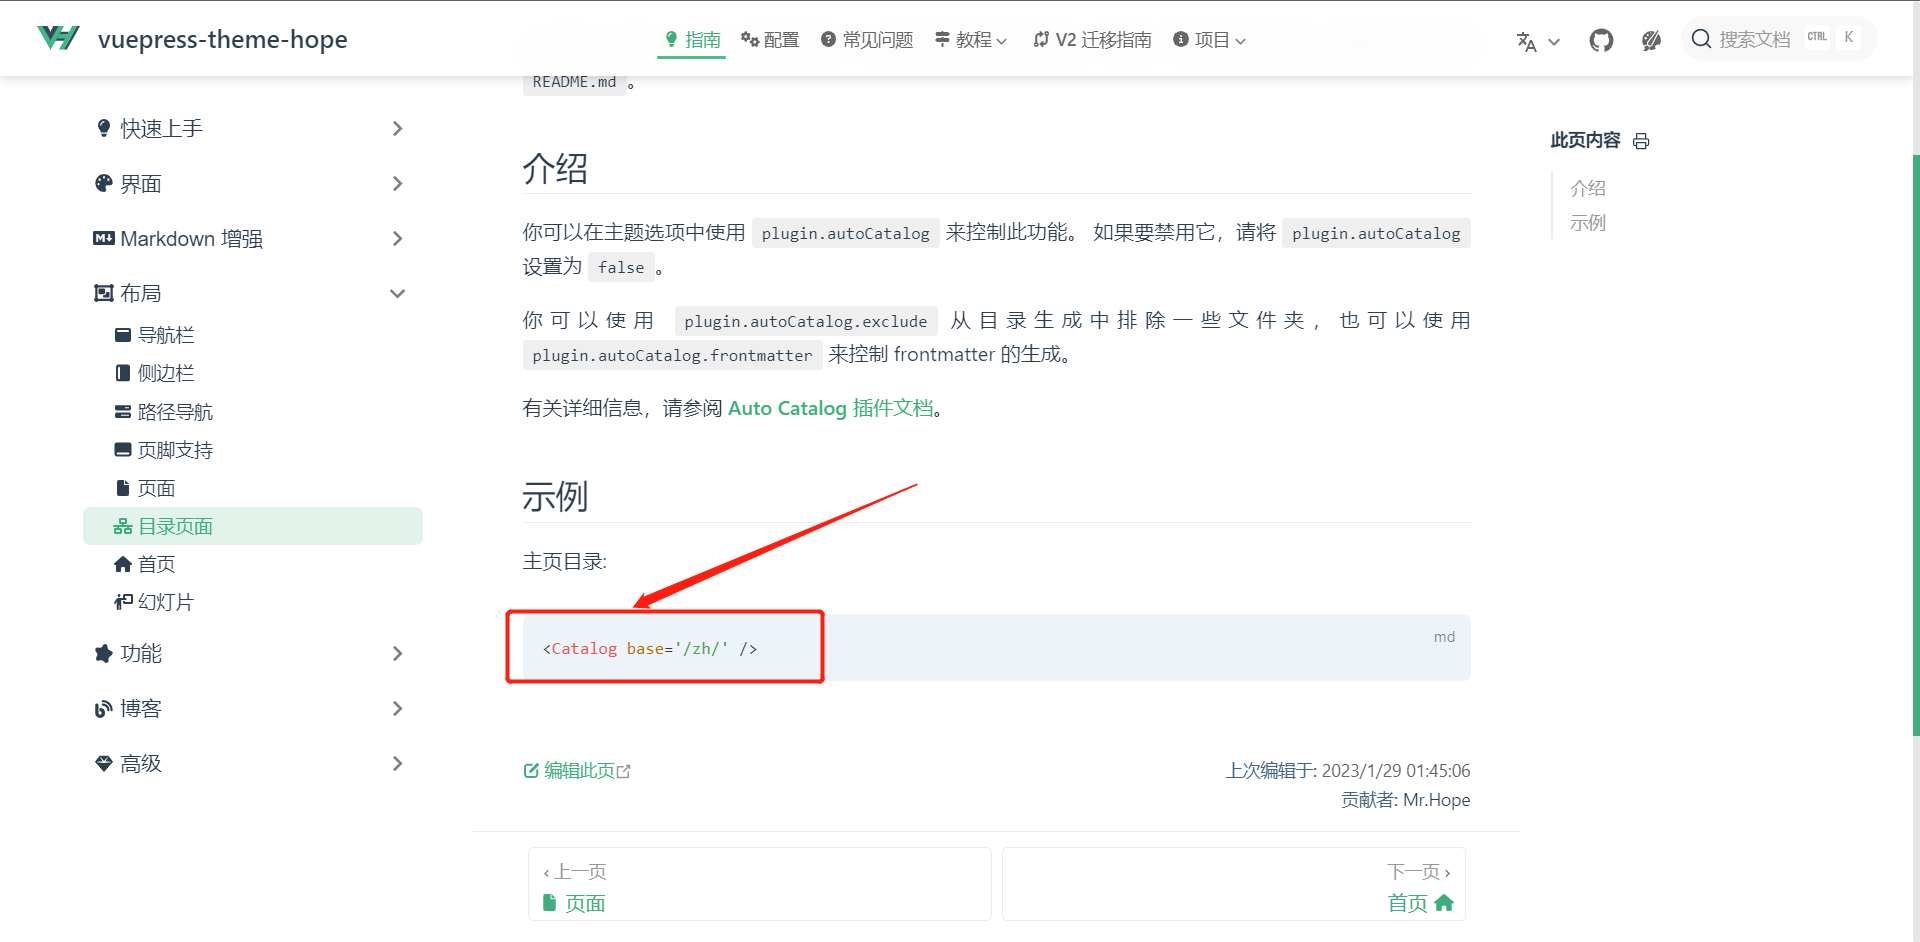
Task: Toggle dark mode with the appearance switch
Action: click(1651, 40)
